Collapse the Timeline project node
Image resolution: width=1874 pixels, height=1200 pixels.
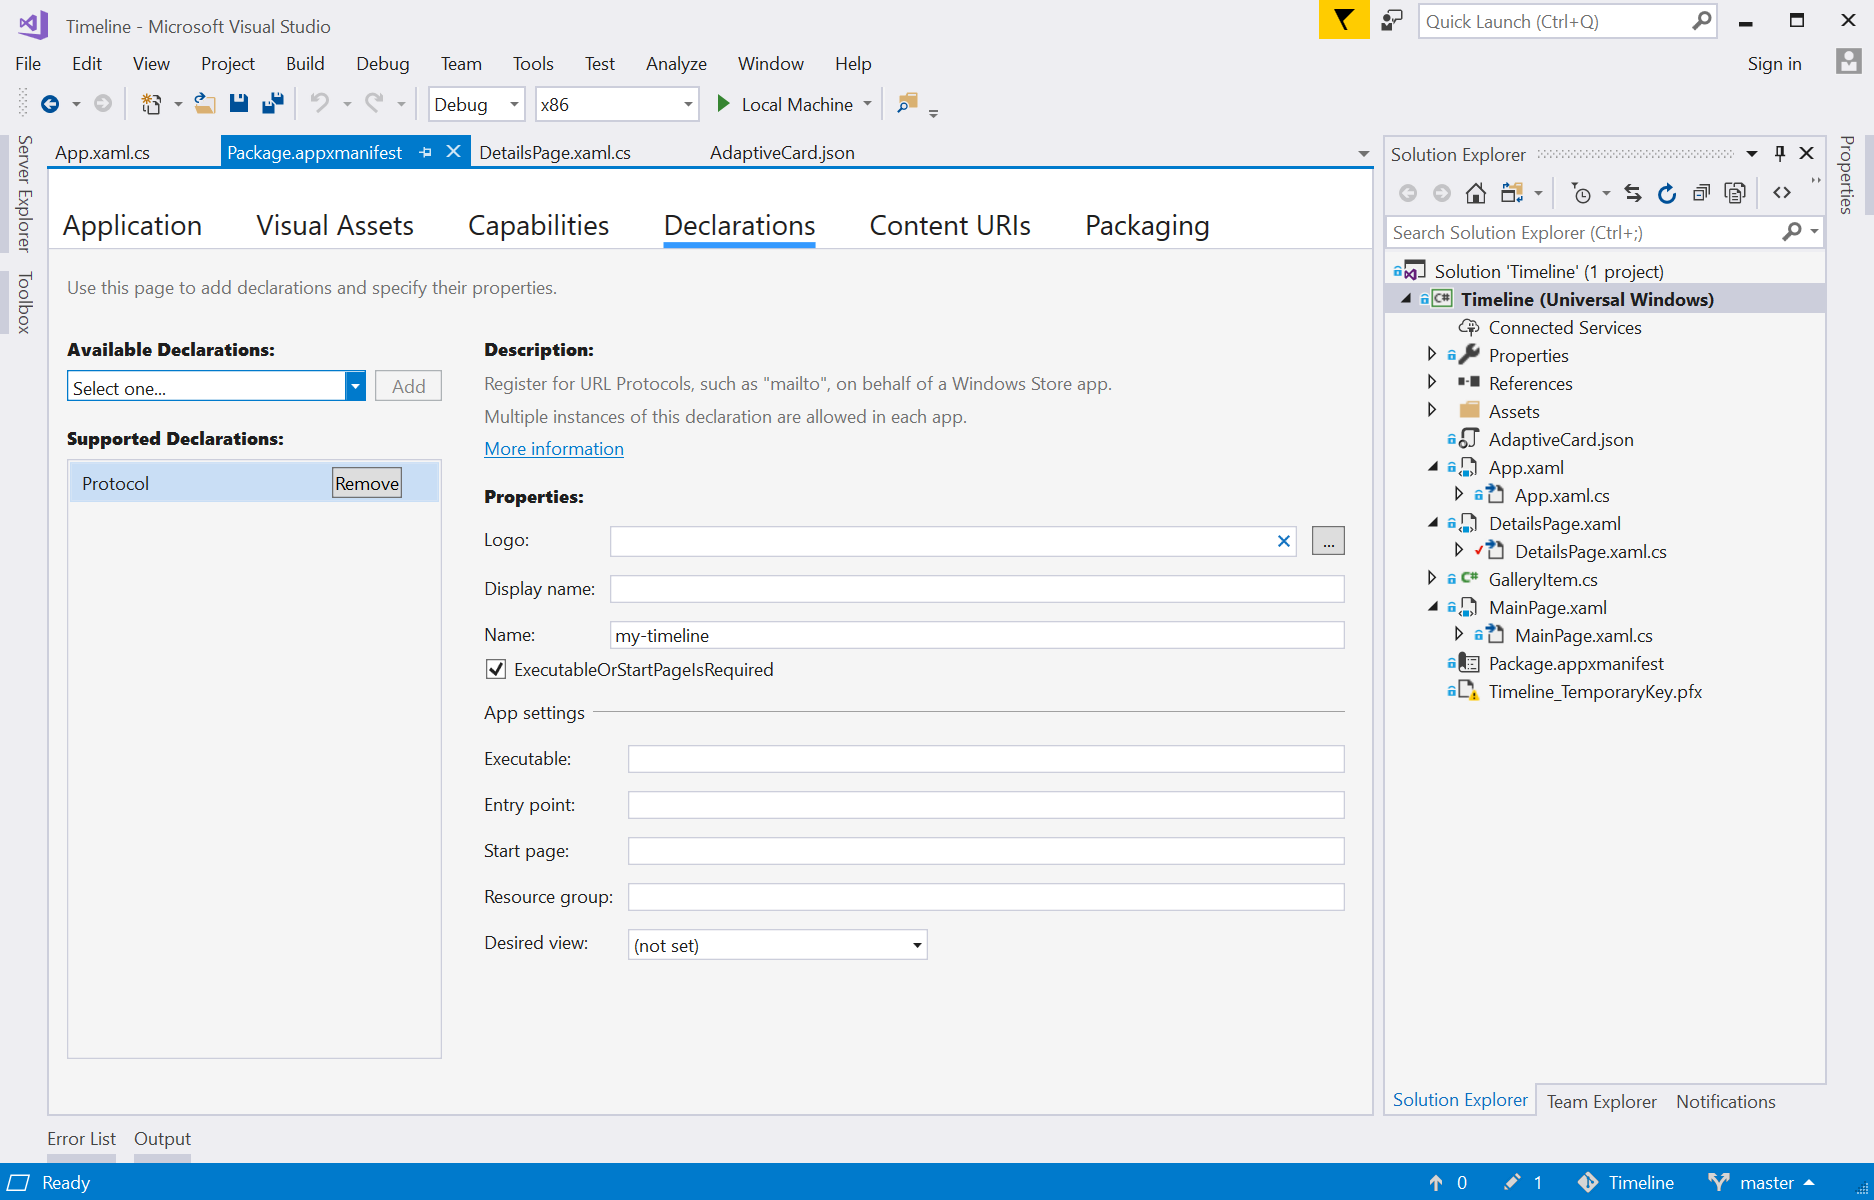click(x=1406, y=299)
